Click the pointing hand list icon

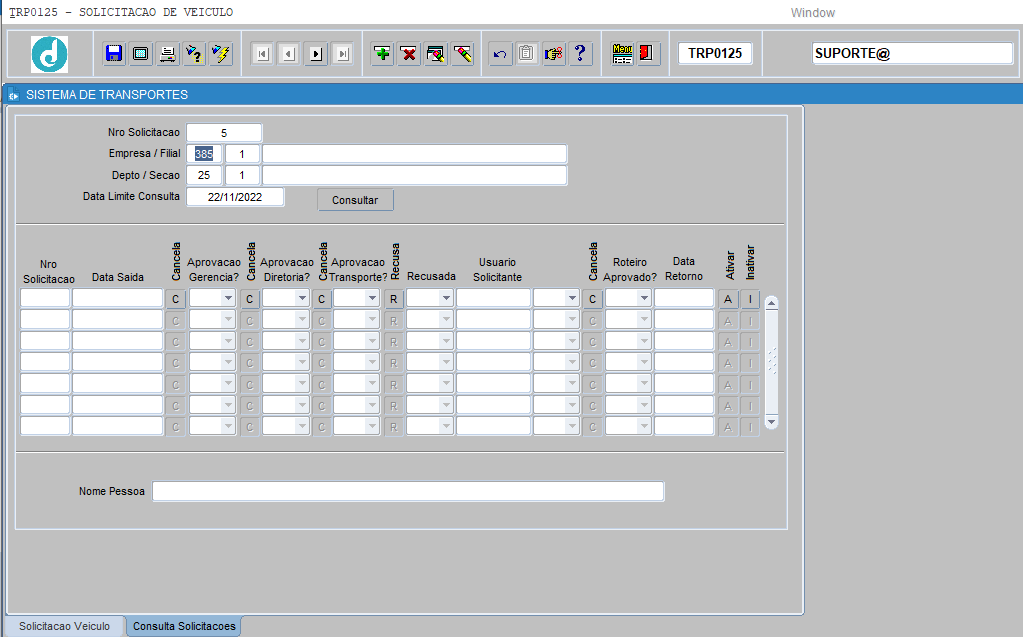tap(553, 54)
